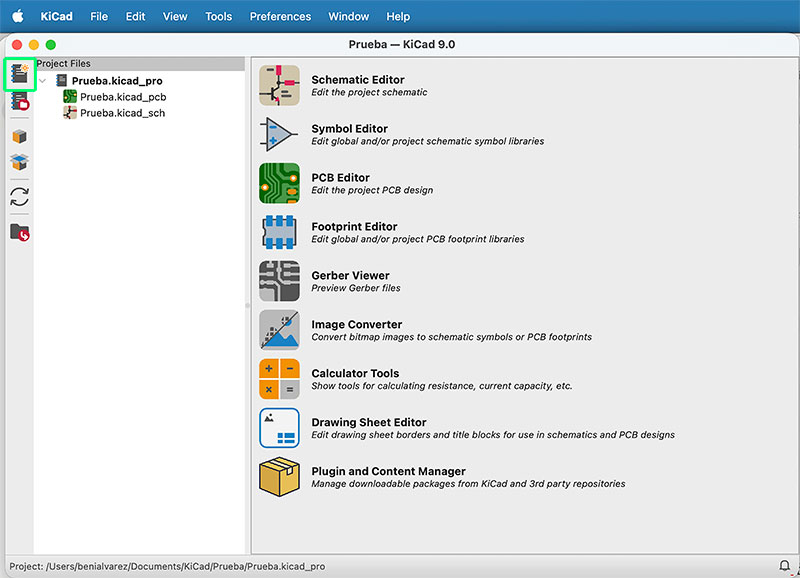Click the 'Convert bitmap images' description
Screen dimensions: 800x578
(452, 337)
